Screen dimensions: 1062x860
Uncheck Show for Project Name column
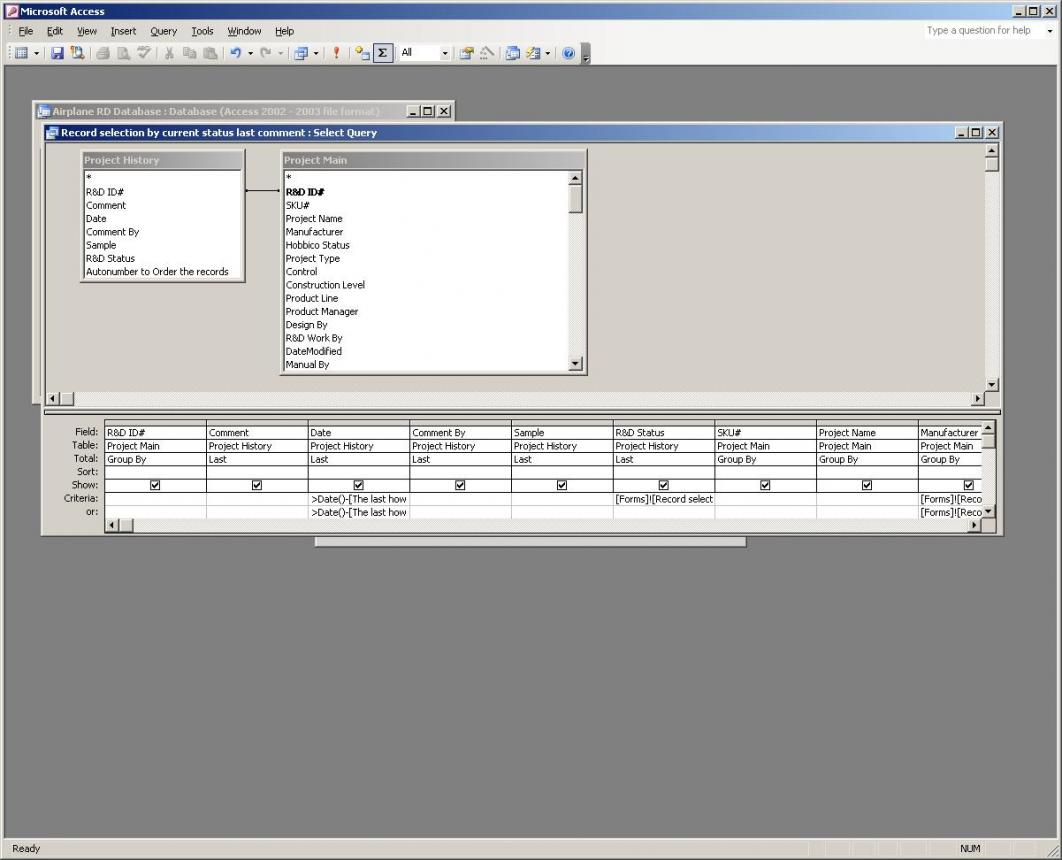pos(866,485)
